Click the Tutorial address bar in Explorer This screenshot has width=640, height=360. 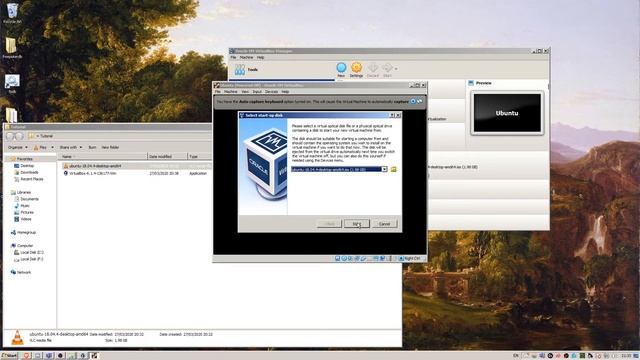[118, 136]
